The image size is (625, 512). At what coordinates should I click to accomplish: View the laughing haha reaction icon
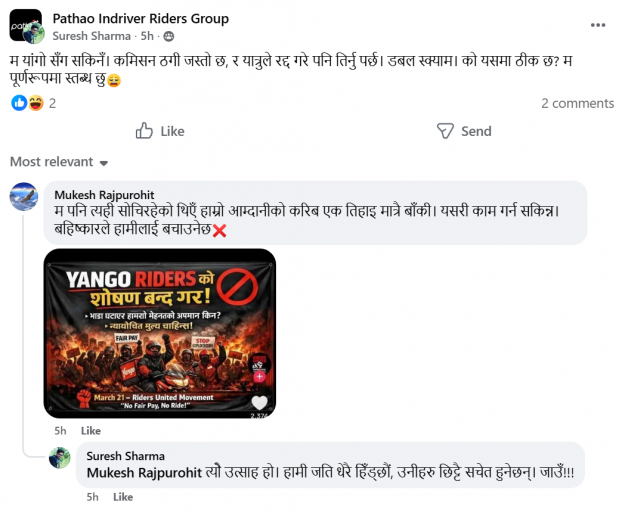coord(36,103)
